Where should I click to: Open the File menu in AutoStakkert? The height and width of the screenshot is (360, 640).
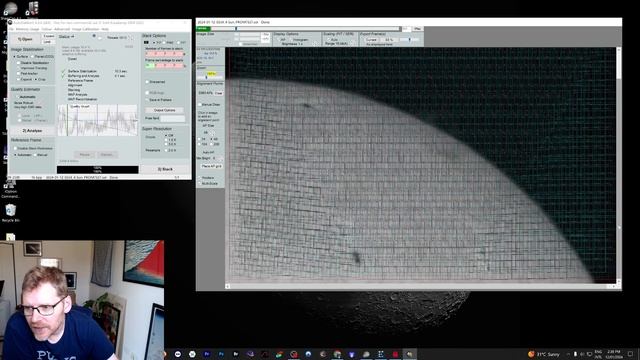click(11, 29)
